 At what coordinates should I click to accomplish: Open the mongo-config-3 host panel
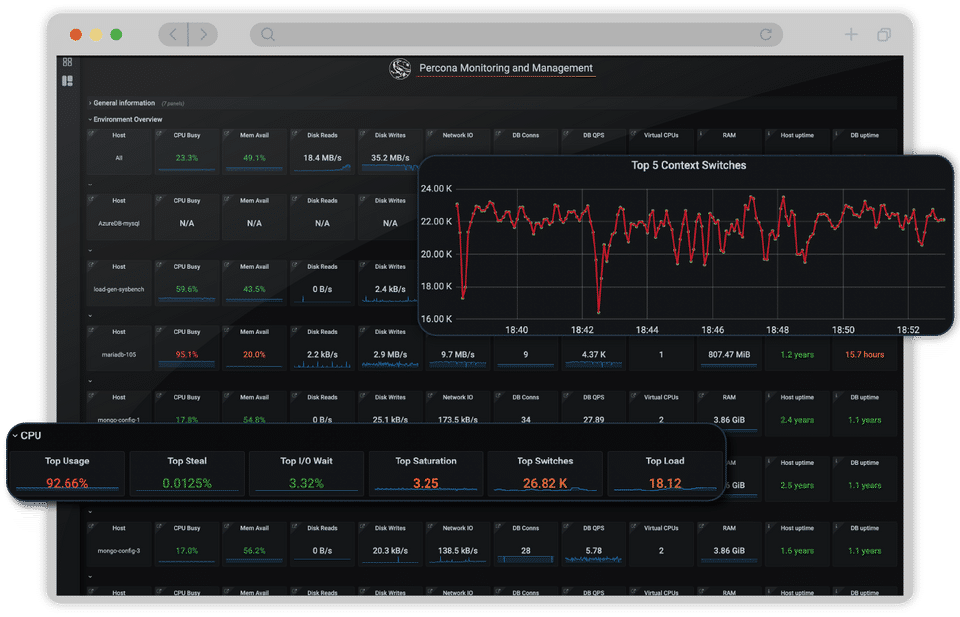click(119, 544)
